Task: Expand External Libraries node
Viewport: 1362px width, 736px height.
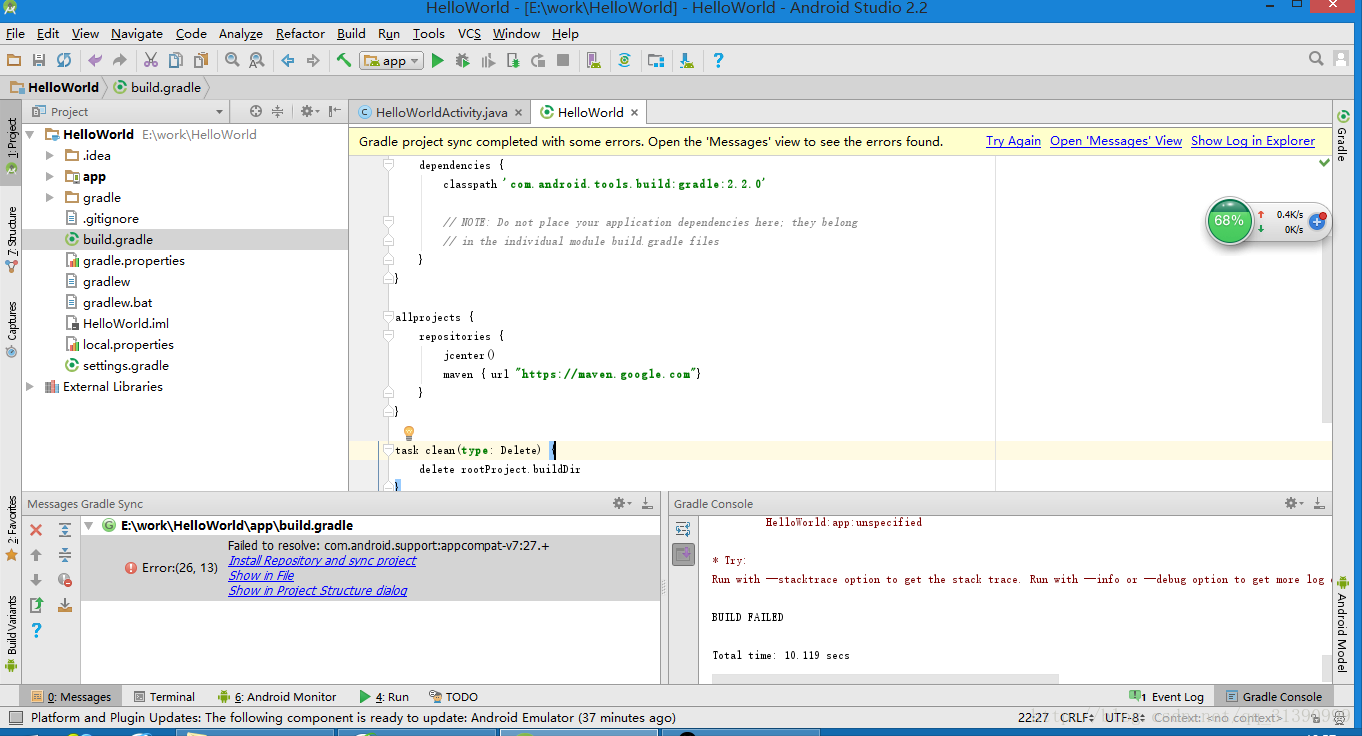Action: (x=30, y=386)
